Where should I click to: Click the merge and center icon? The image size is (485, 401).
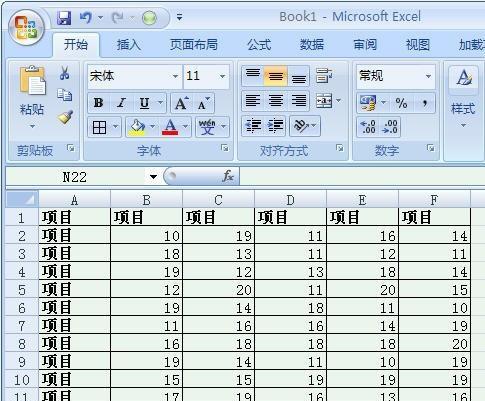(324, 101)
